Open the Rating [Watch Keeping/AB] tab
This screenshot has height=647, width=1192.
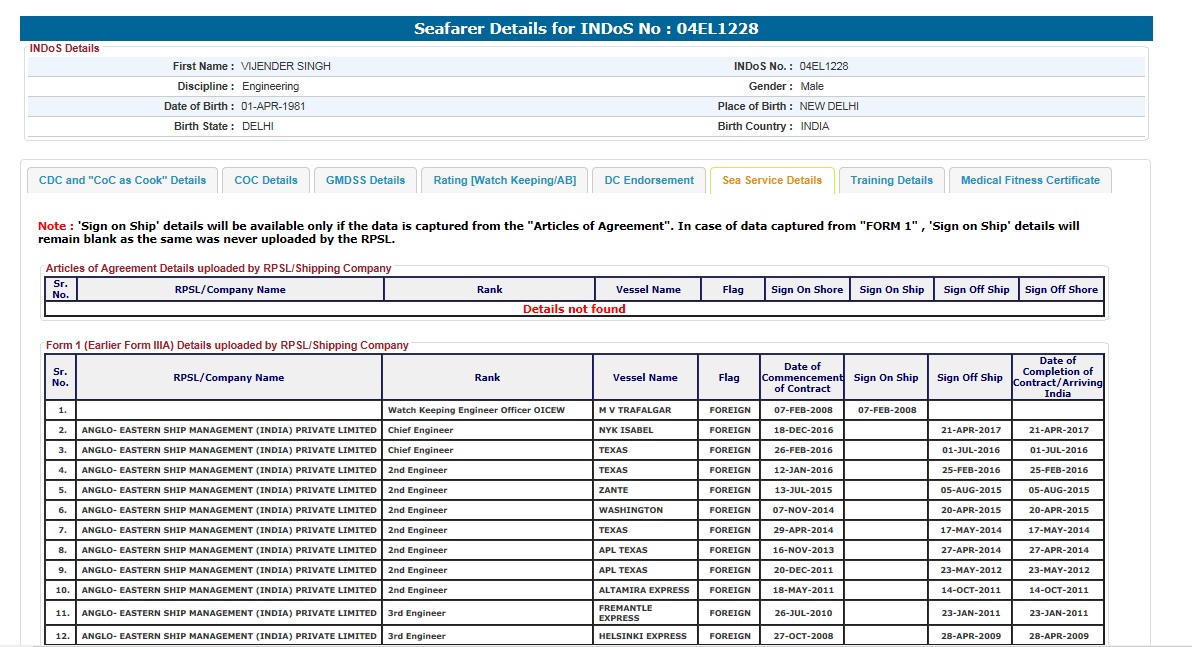(504, 181)
